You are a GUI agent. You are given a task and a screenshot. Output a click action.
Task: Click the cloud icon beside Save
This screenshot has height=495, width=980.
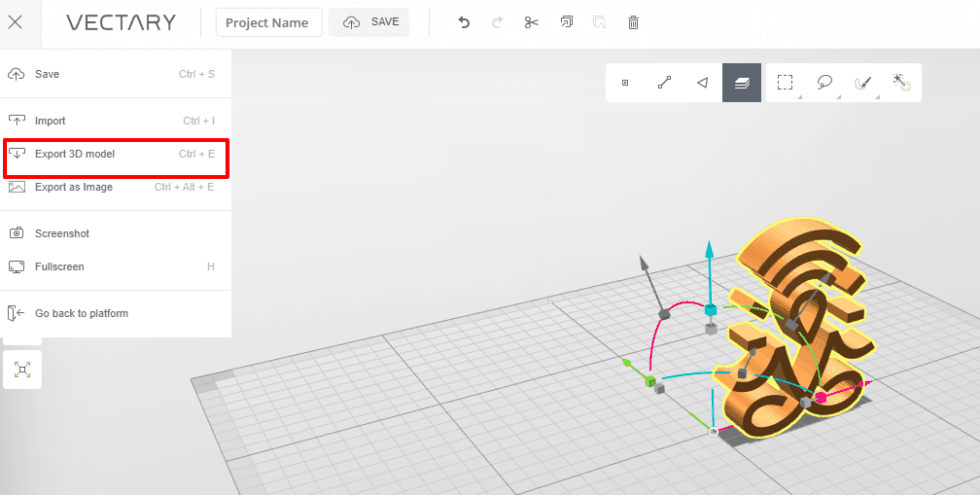point(16,74)
